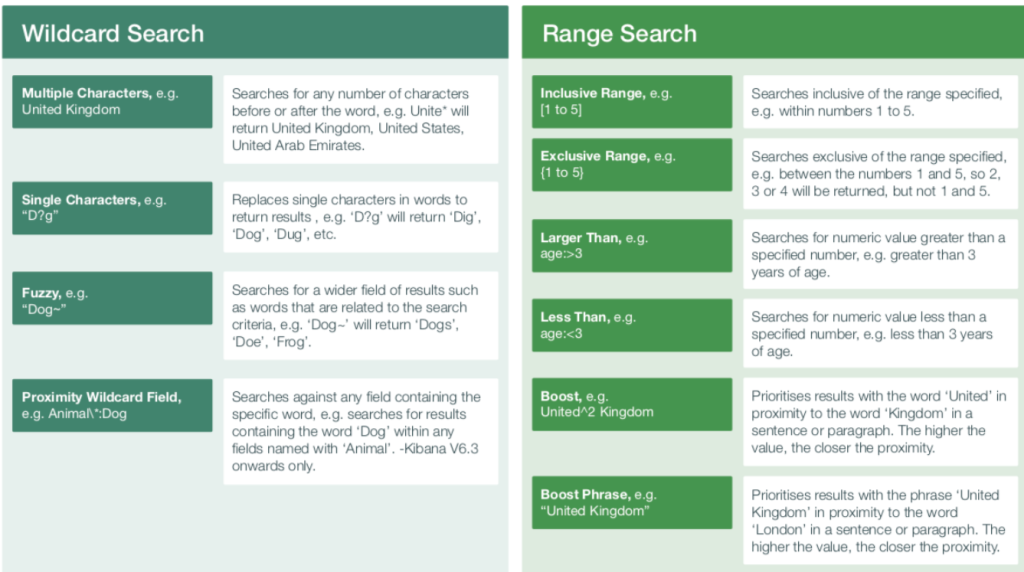
Task: Click the Unite* wildcard description text
Action: pos(360,119)
